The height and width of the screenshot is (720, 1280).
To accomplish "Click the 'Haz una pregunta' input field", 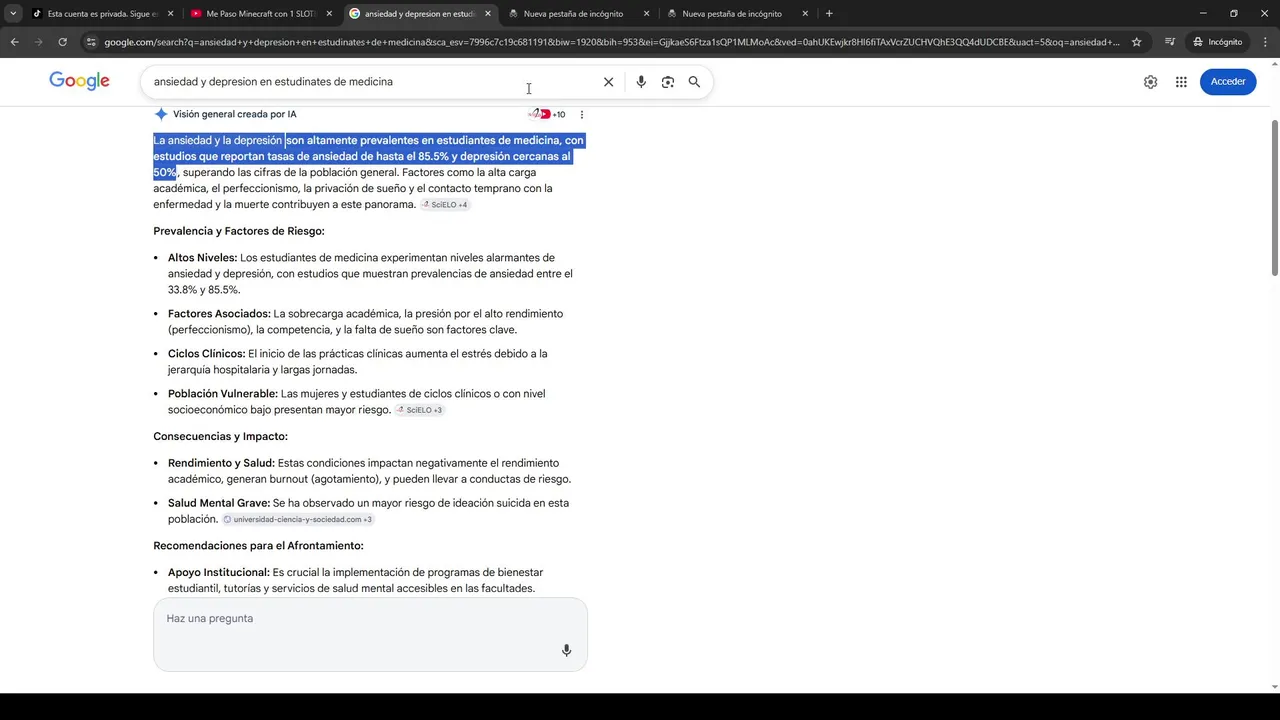I will (370, 634).
